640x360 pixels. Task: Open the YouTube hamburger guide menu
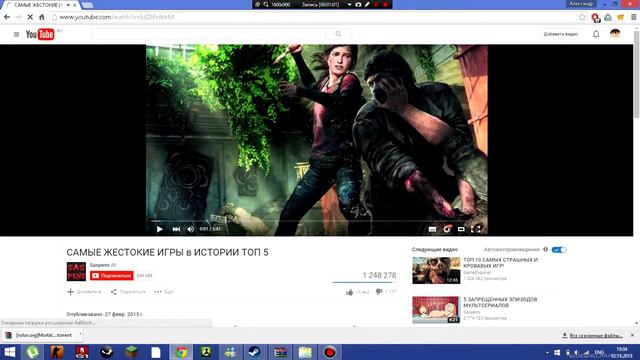16,34
